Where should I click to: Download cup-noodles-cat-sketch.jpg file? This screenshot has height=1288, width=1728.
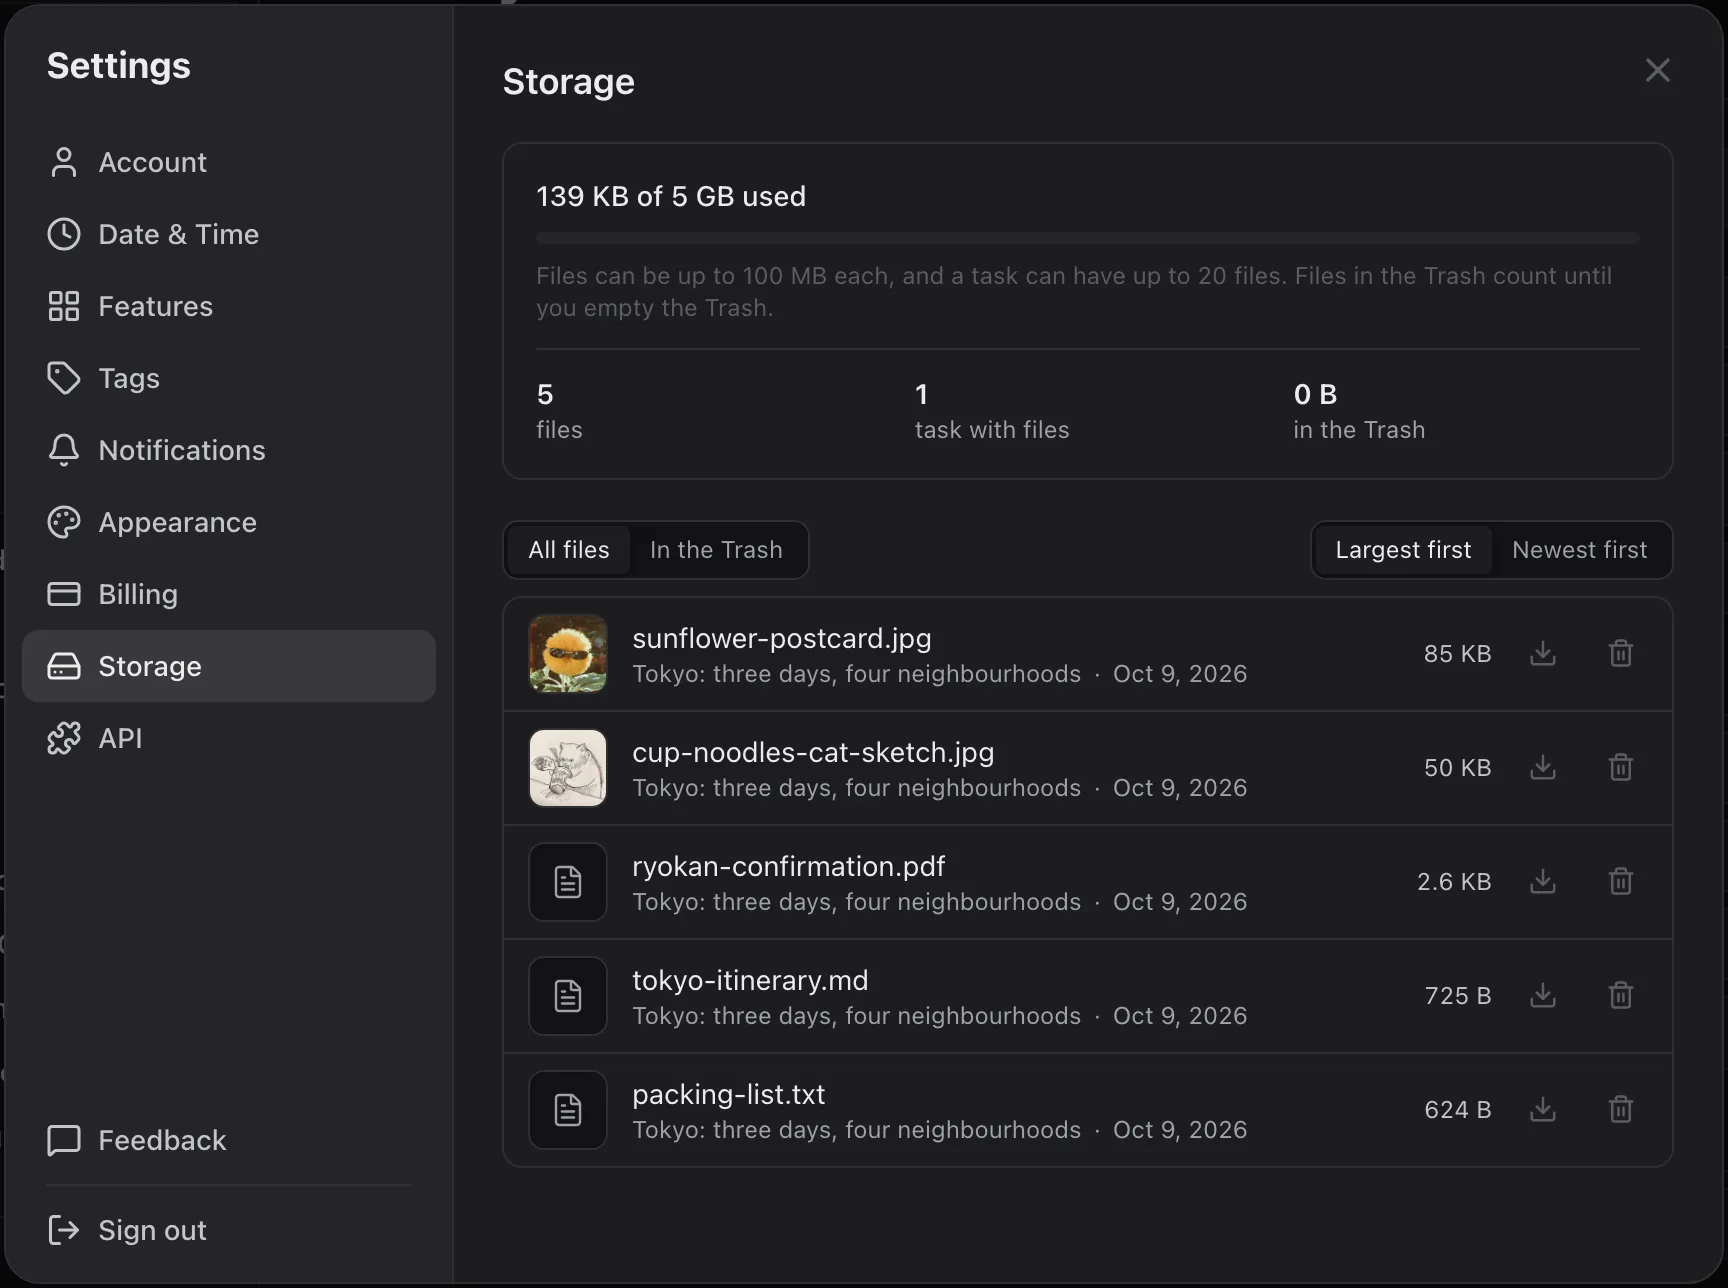(x=1543, y=767)
